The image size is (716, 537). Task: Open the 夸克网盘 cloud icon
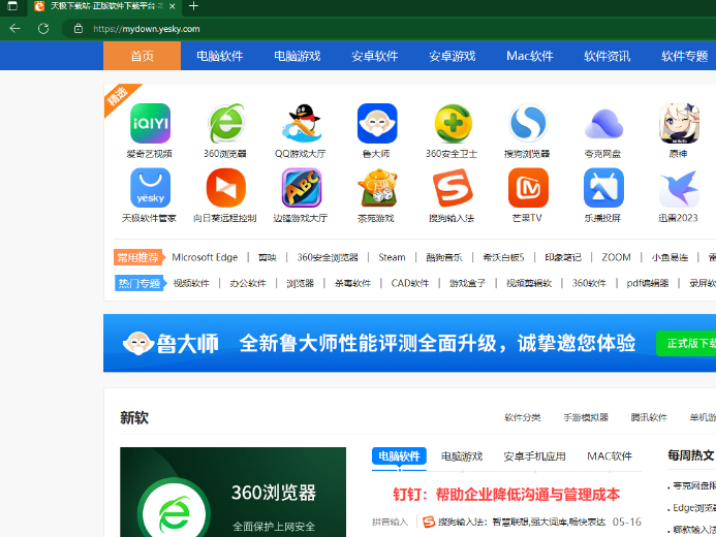604,123
